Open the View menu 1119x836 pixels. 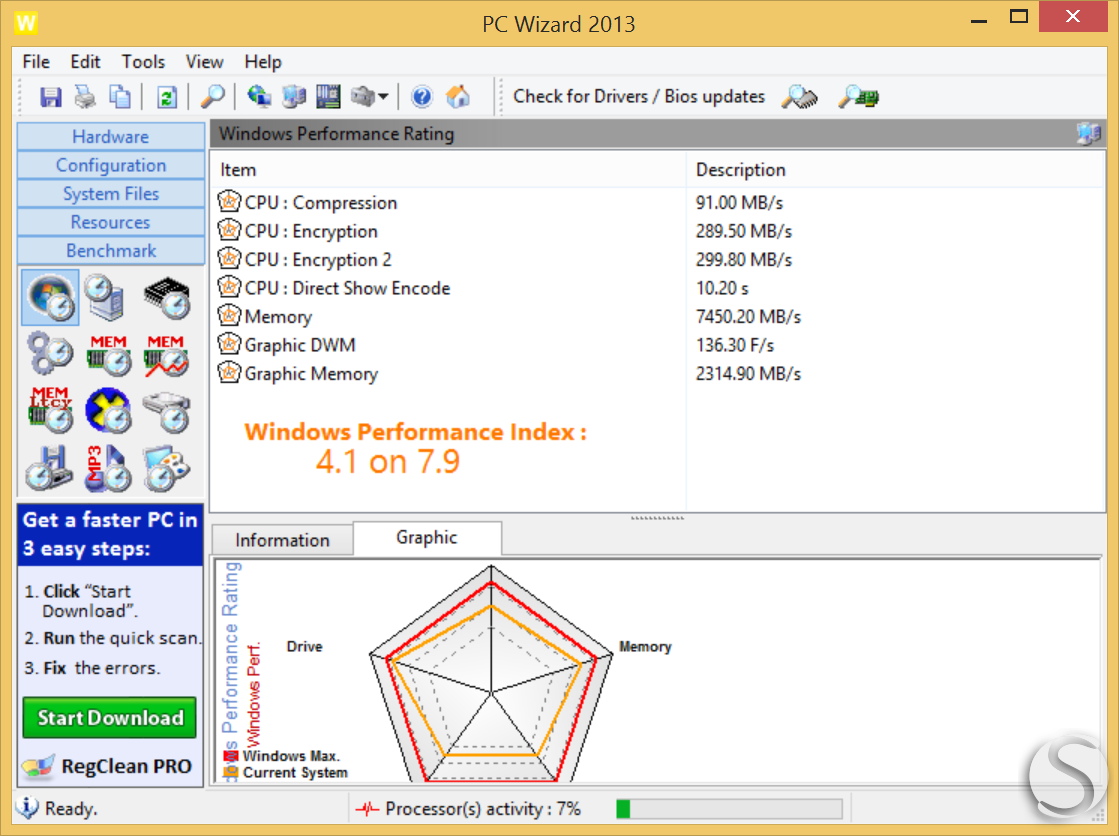tap(205, 62)
